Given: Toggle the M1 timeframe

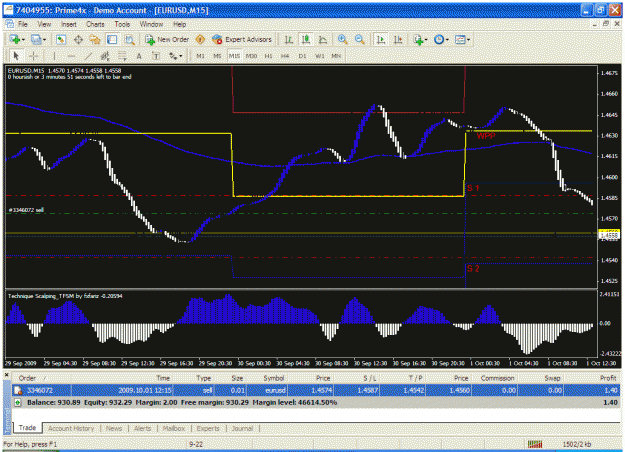Looking at the screenshot, I should tap(200, 56).
